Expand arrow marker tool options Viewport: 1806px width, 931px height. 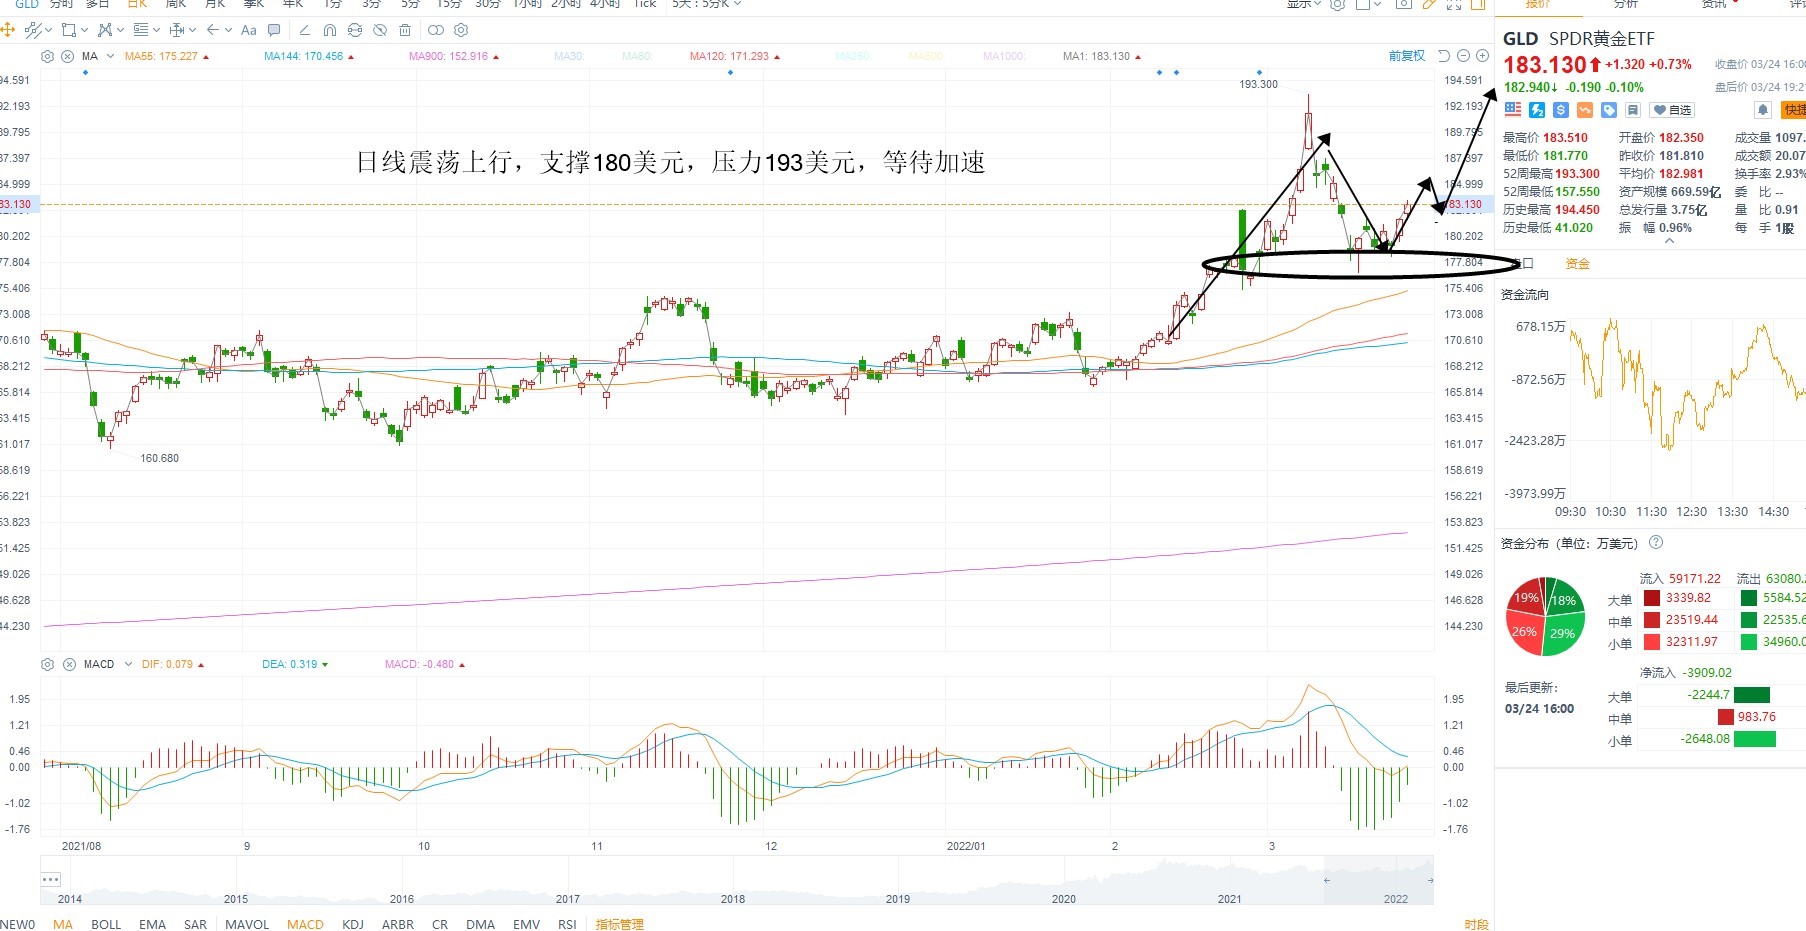tap(228, 30)
